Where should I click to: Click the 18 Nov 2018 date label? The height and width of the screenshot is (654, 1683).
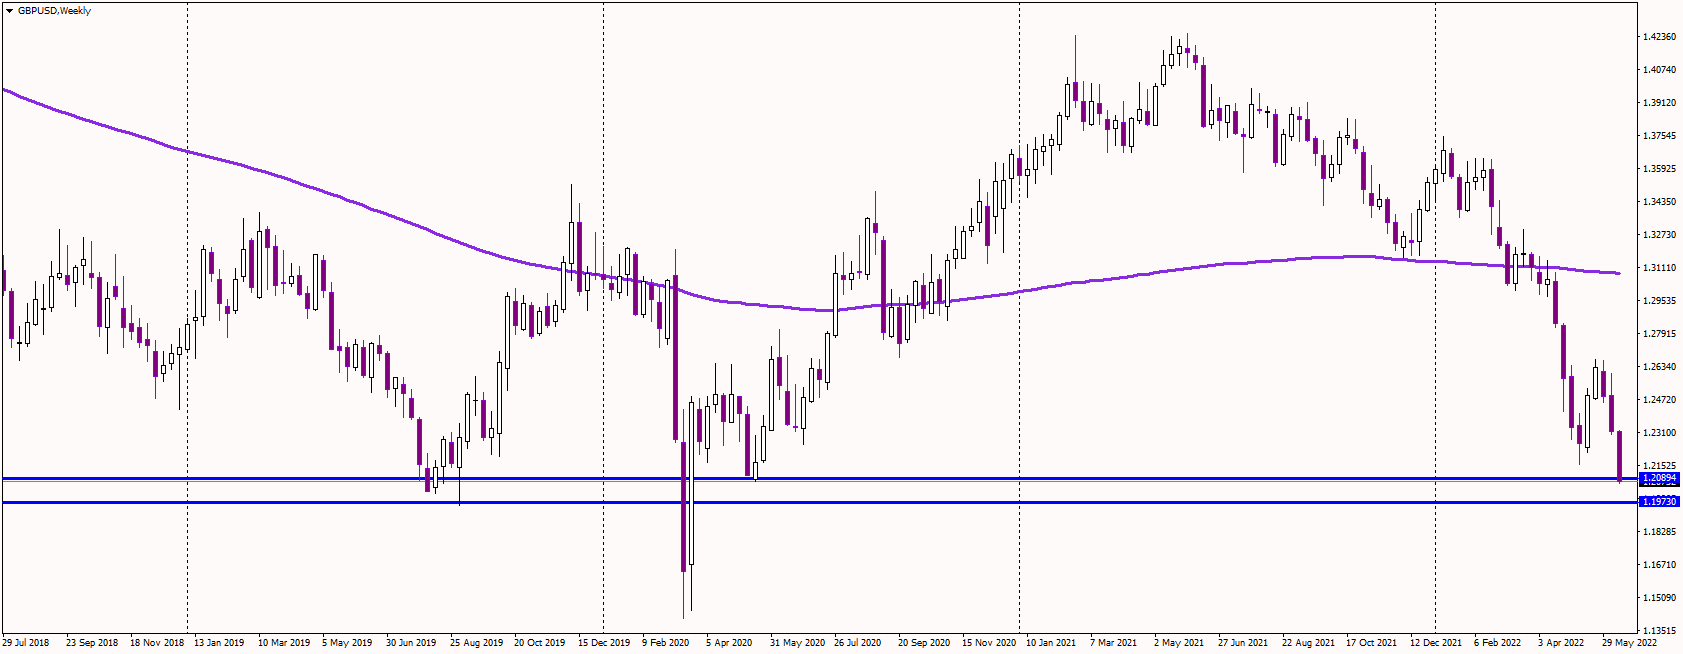157,643
